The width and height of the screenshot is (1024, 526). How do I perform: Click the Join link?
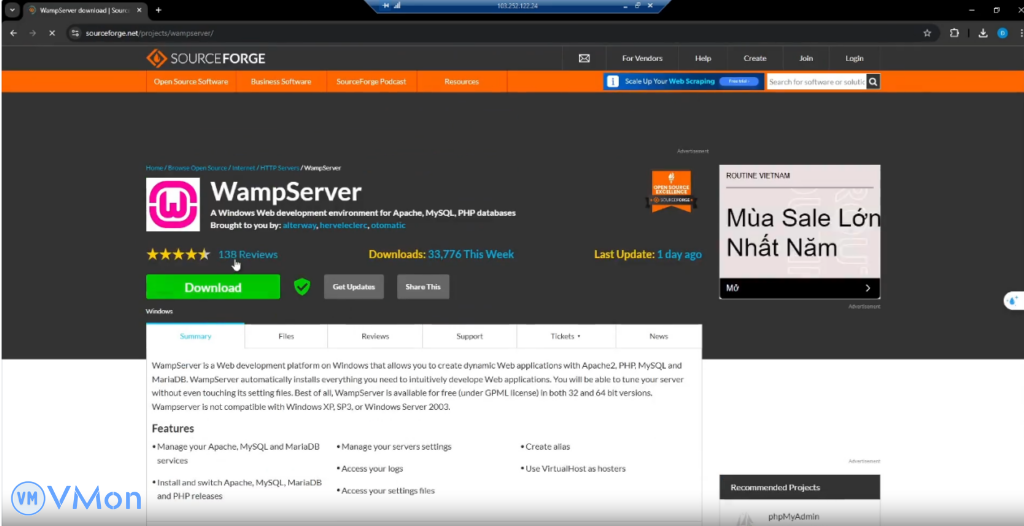point(806,58)
